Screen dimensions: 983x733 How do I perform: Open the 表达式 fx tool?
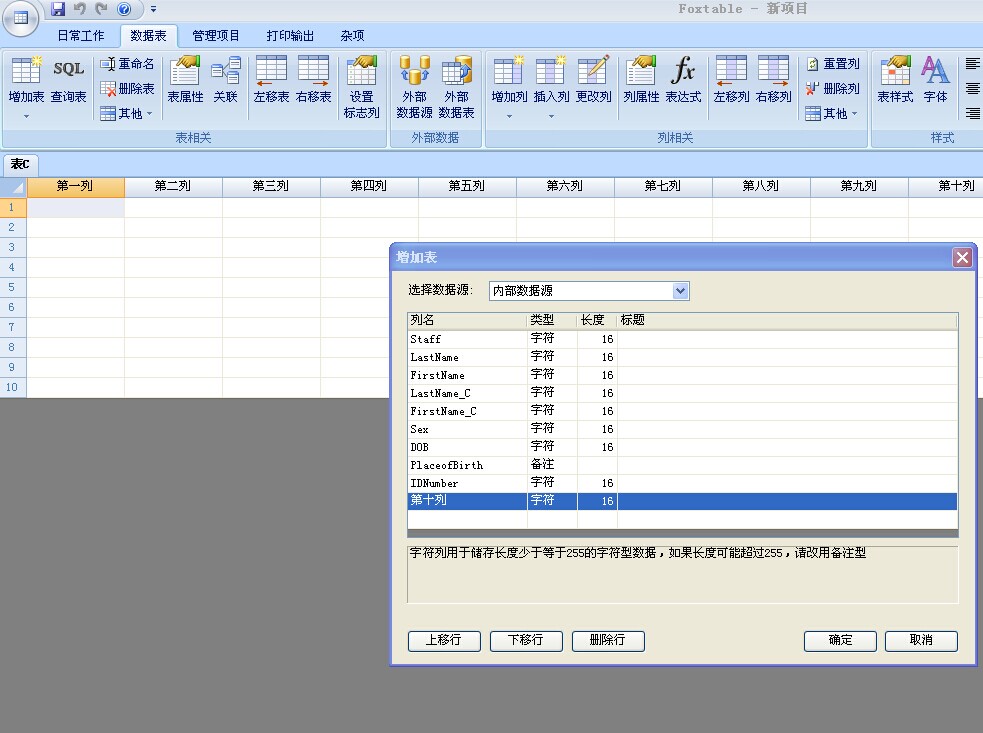tap(683, 79)
